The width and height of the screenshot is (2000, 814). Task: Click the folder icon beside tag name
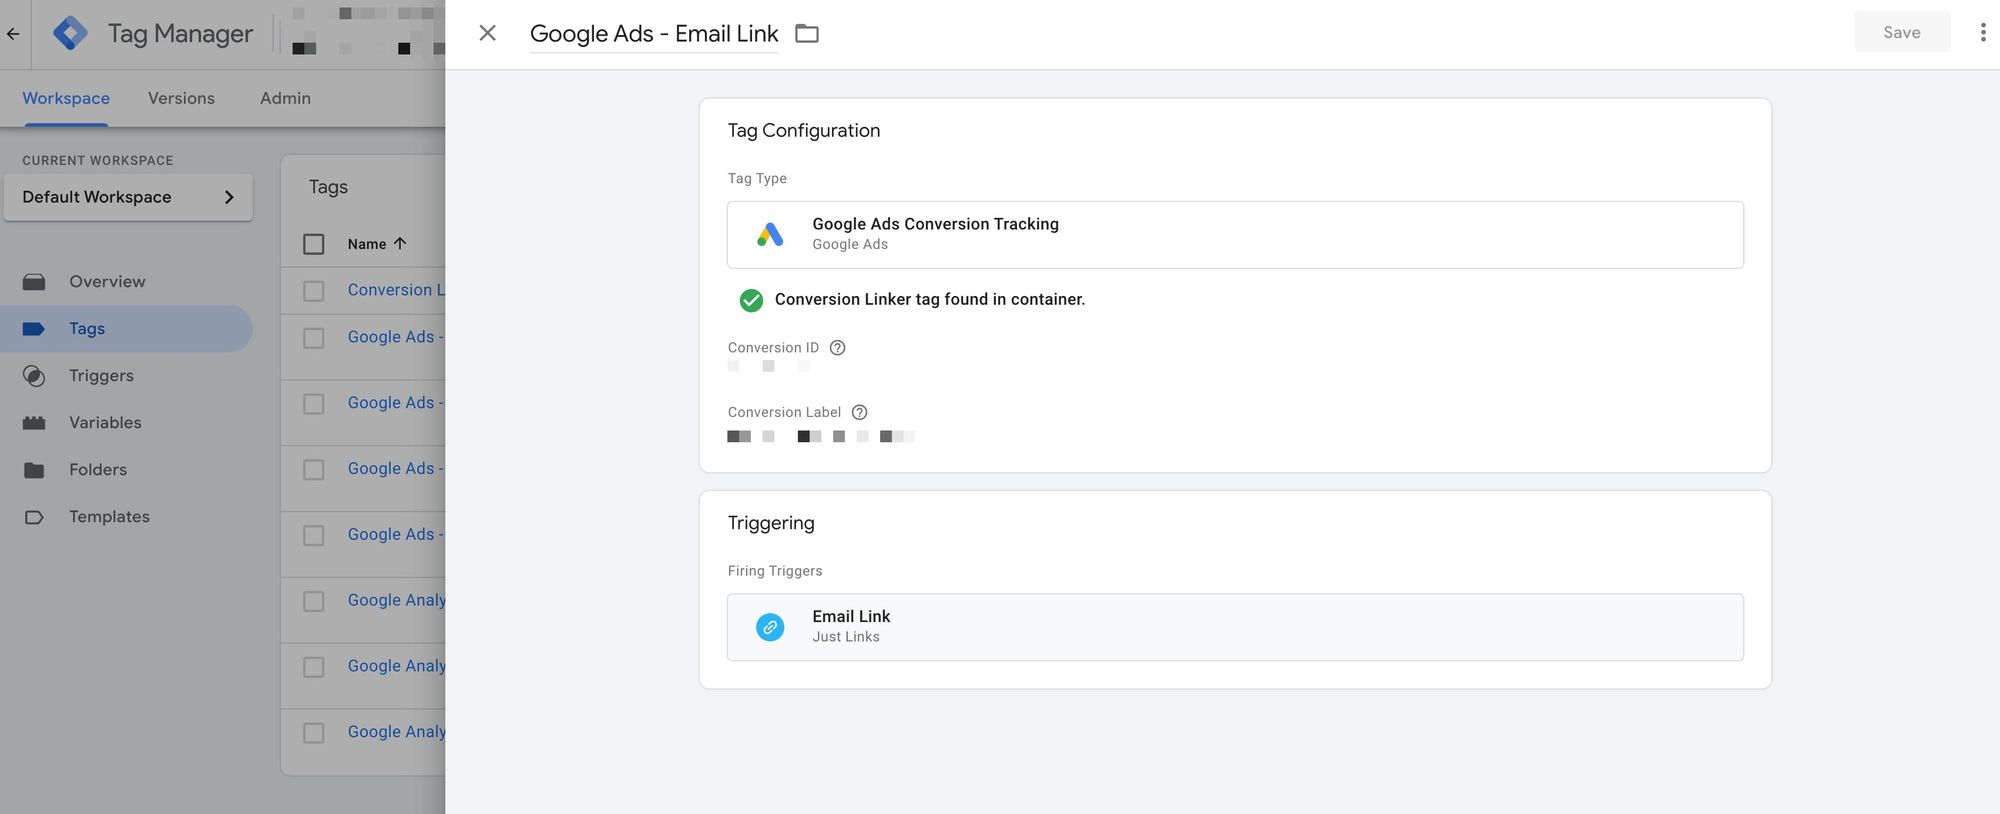coord(806,34)
